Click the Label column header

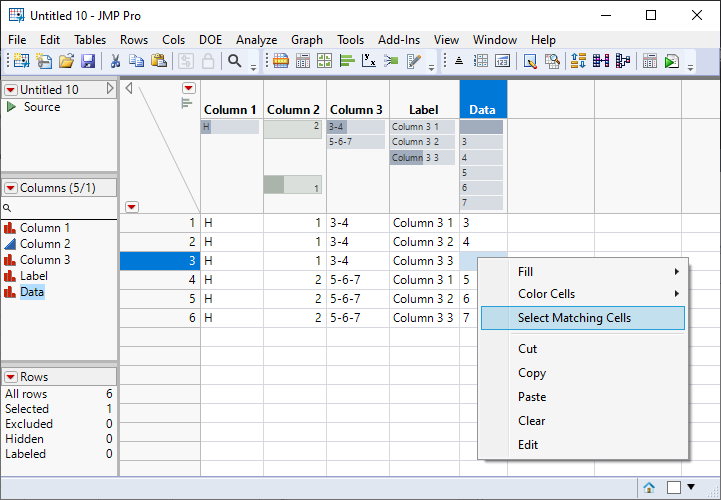click(x=423, y=110)
